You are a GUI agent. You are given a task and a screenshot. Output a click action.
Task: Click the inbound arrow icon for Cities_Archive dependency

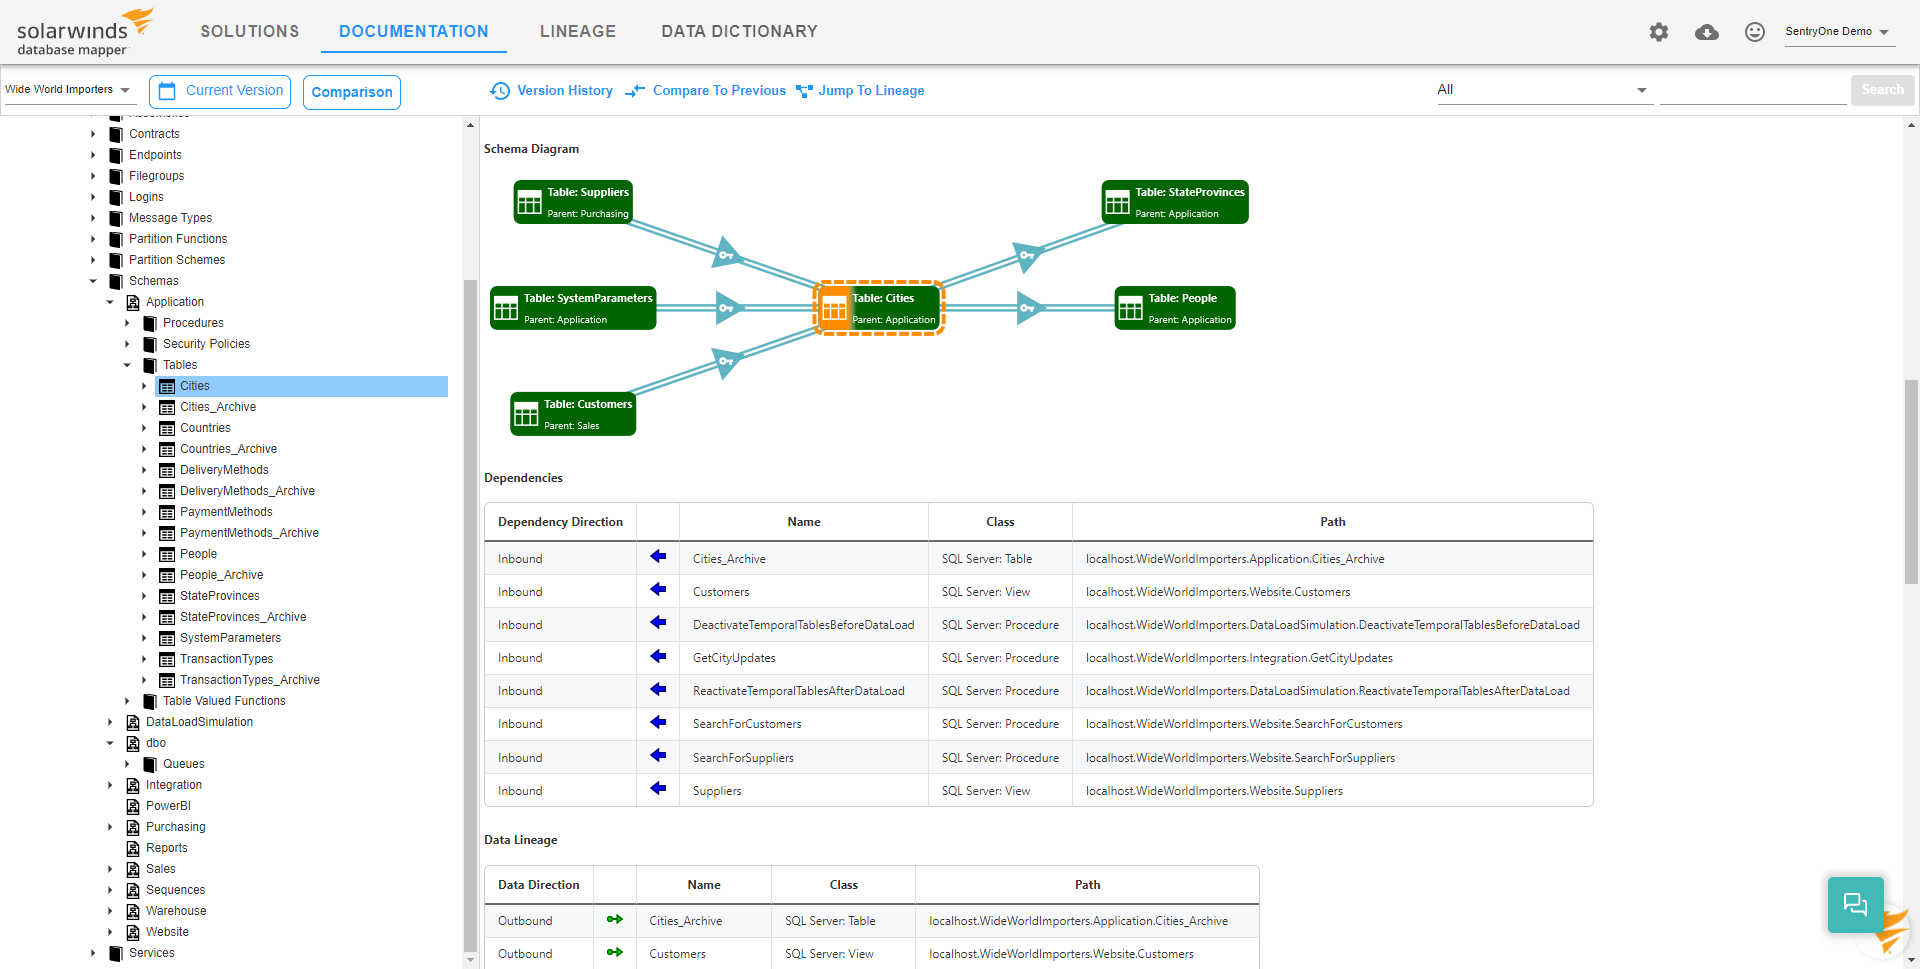pos(658,557)
